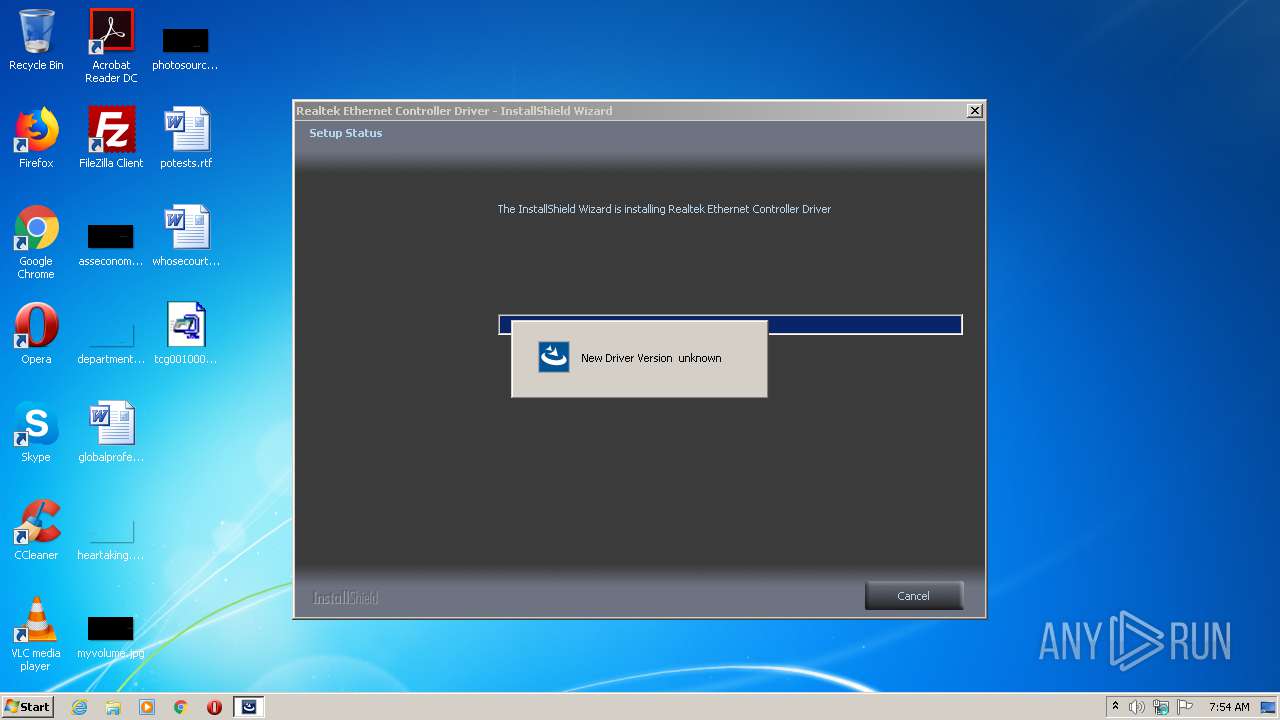
Task: Open the network tray icon
Action: (1161, 707)
